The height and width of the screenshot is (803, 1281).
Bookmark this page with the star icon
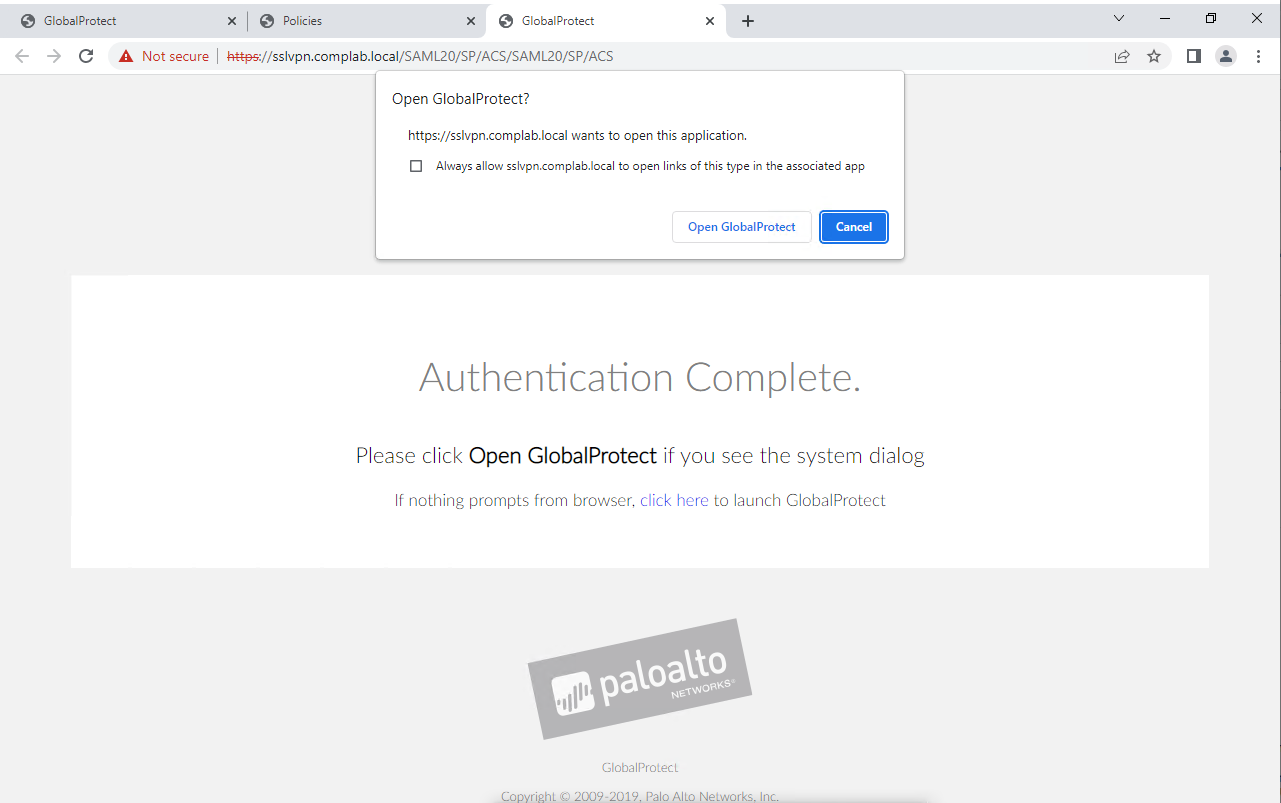(1155, 56)
